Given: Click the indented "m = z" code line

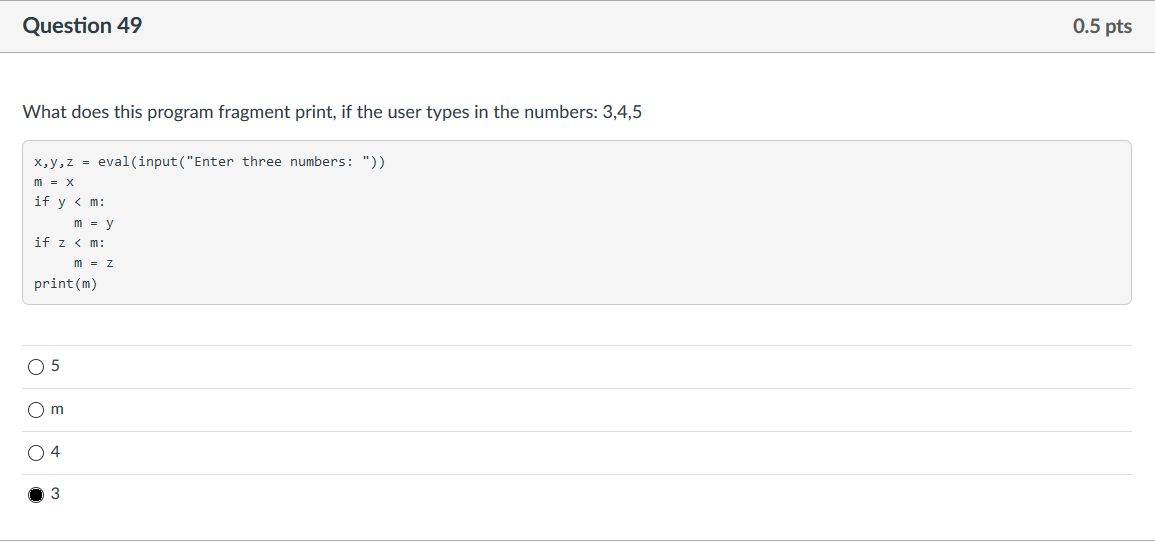Looking at the screenshot, I should coord(94,263).
